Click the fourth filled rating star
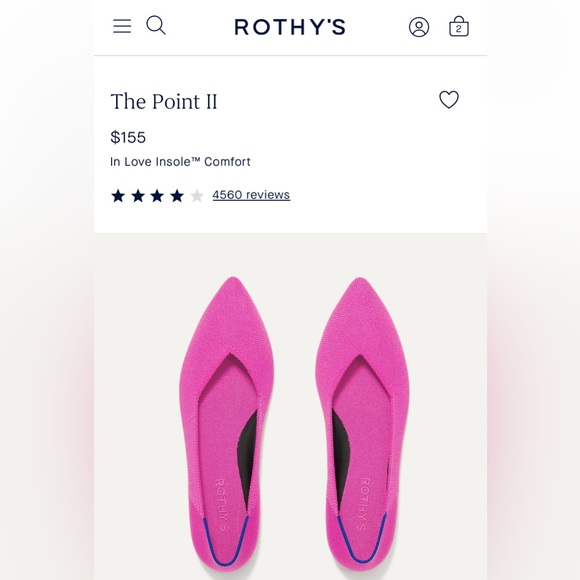580x580 pixels. coord(177,196)
